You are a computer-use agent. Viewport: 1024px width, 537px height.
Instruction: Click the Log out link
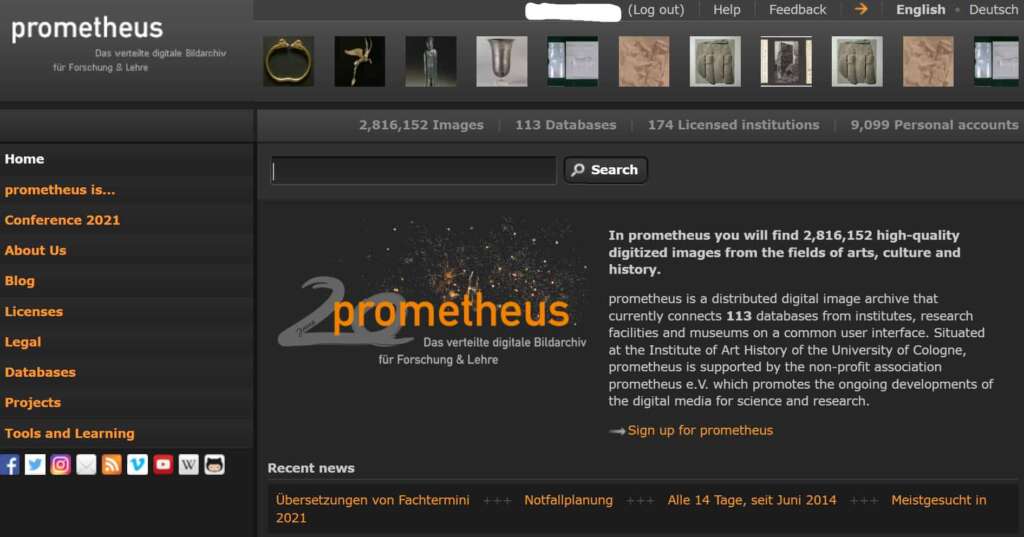656,10
